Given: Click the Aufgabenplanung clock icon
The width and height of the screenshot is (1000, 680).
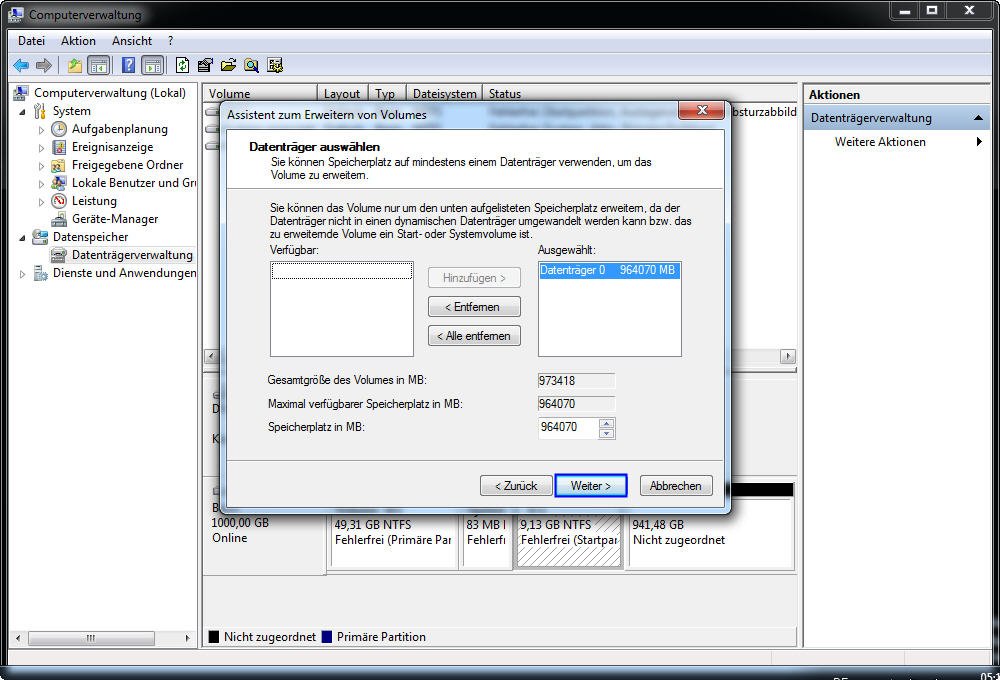Looking at the screenshot, I should click(x=59, y=129).
